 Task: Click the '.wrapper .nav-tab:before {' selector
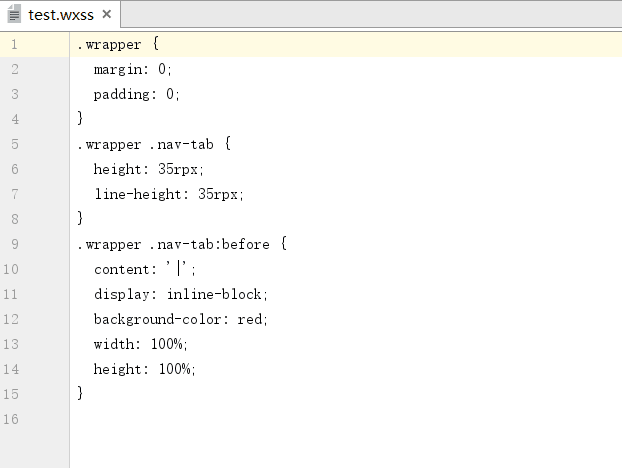pyautogui.click(x=182, y=244)
